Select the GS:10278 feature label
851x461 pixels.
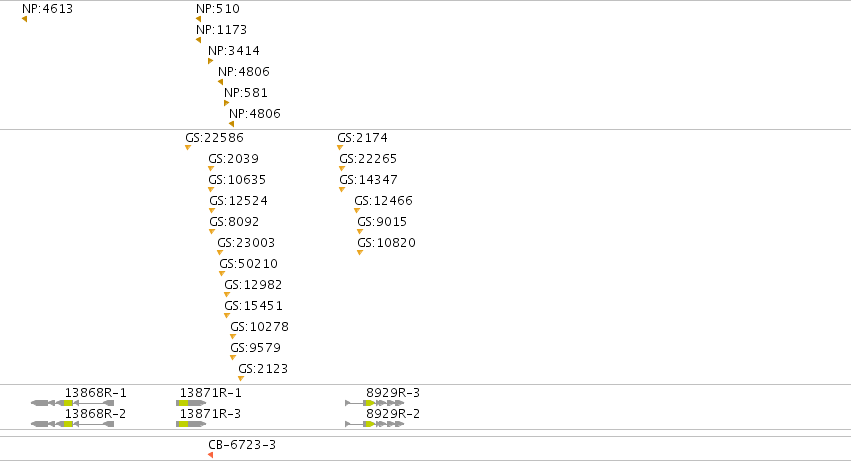[x=259, y=327]
